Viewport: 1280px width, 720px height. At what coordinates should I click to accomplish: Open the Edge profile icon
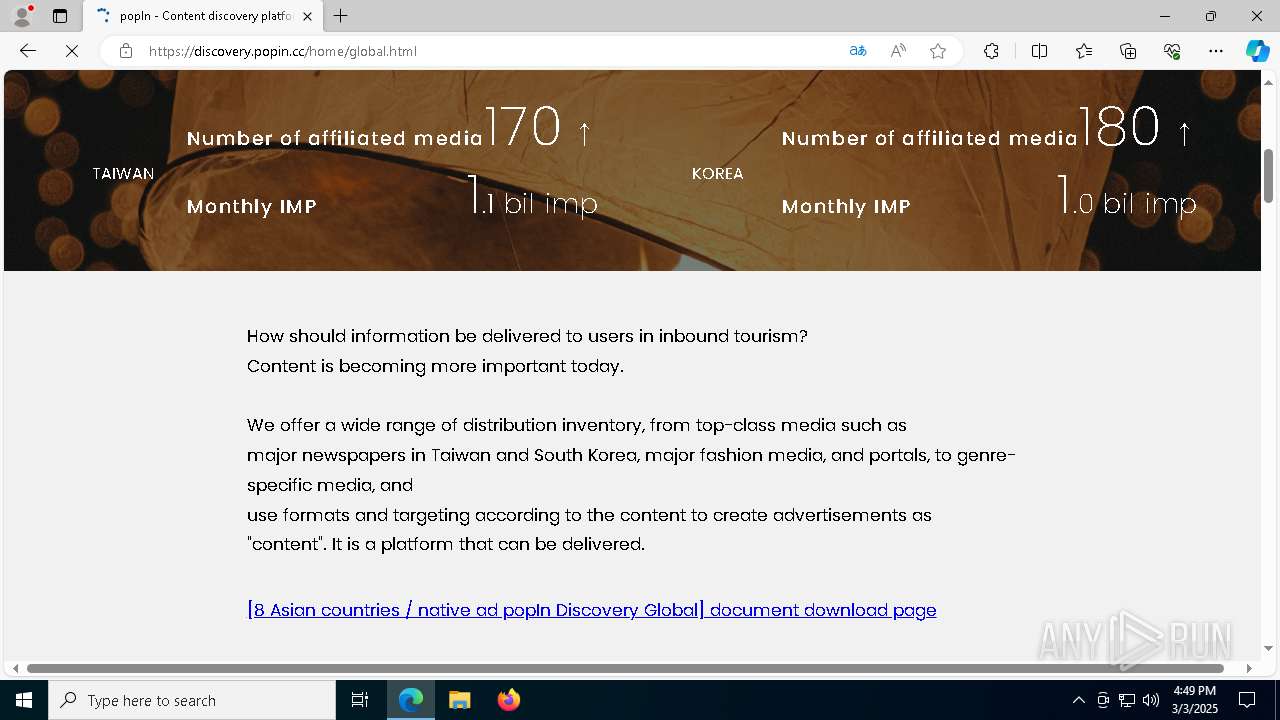pos(22,16)
